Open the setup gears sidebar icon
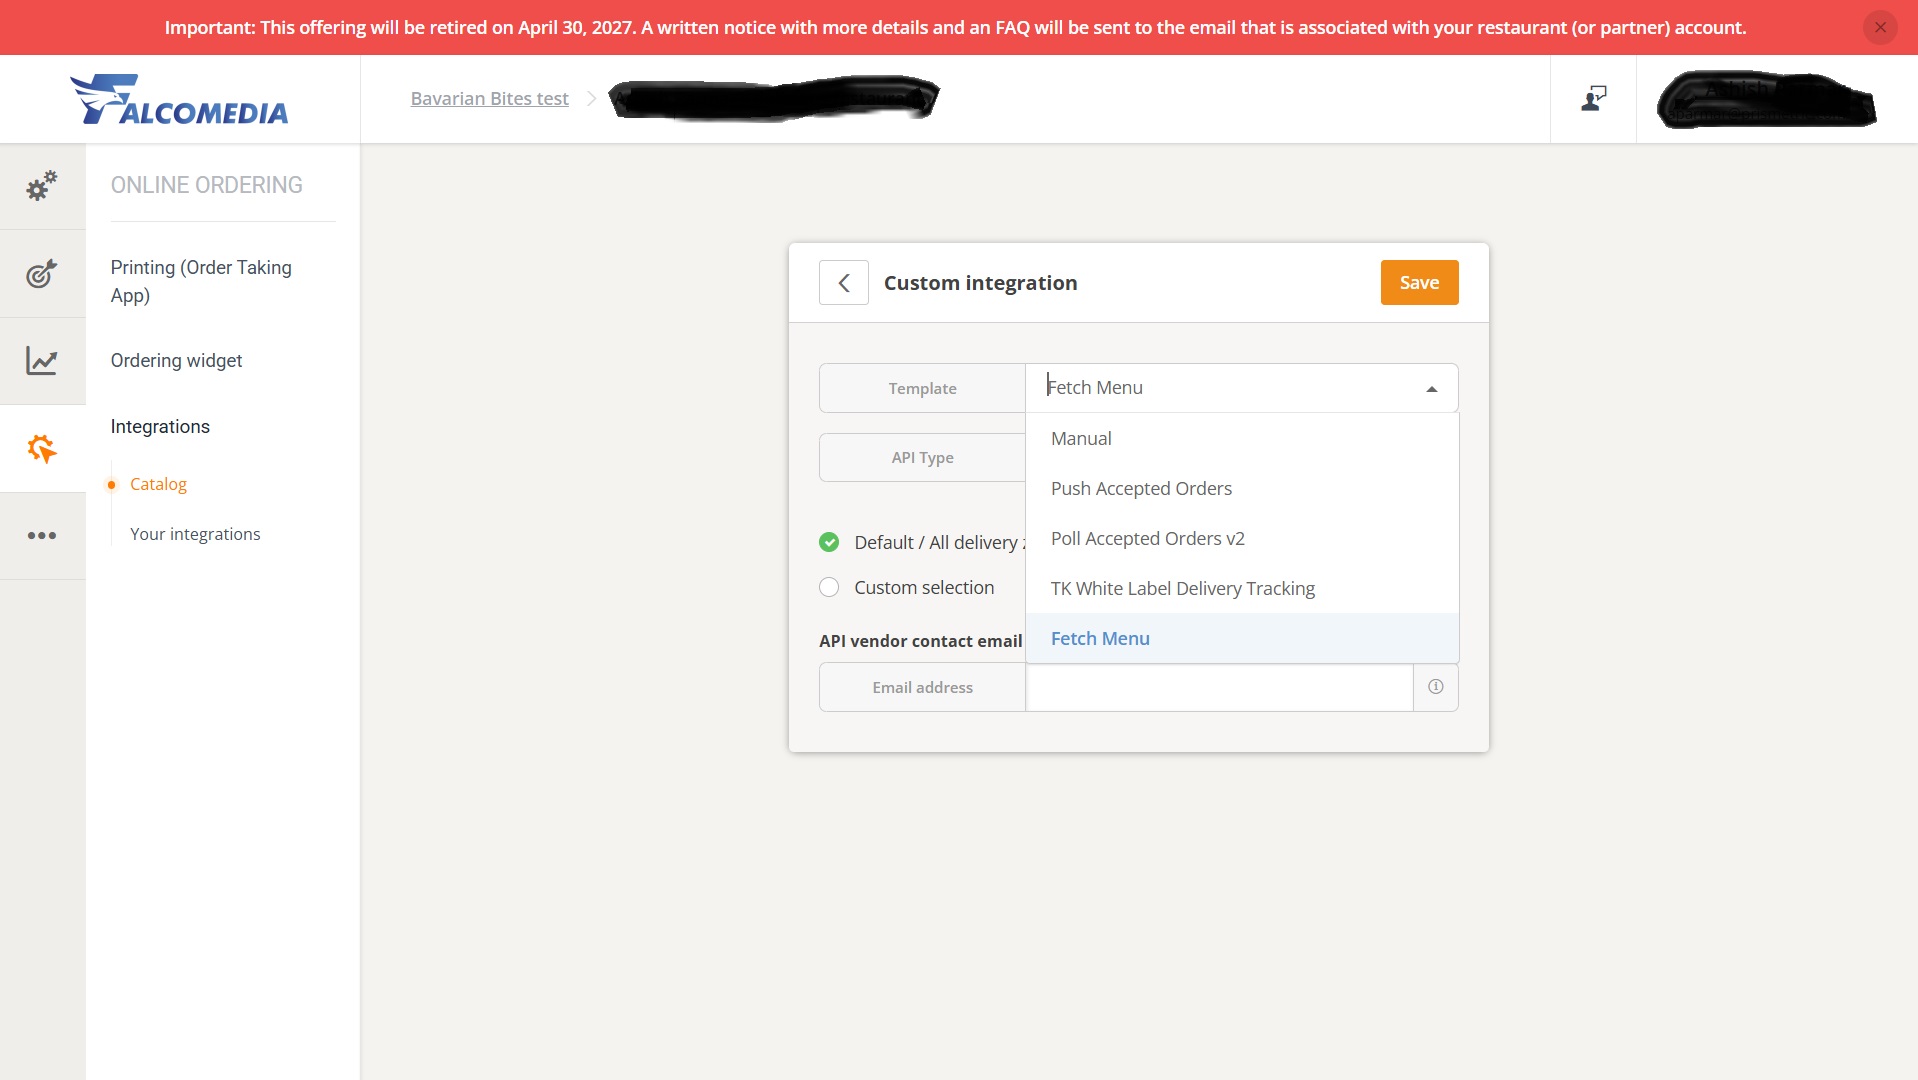The width and height of the screenshot is (1918, 1080). tap(42, 186)
